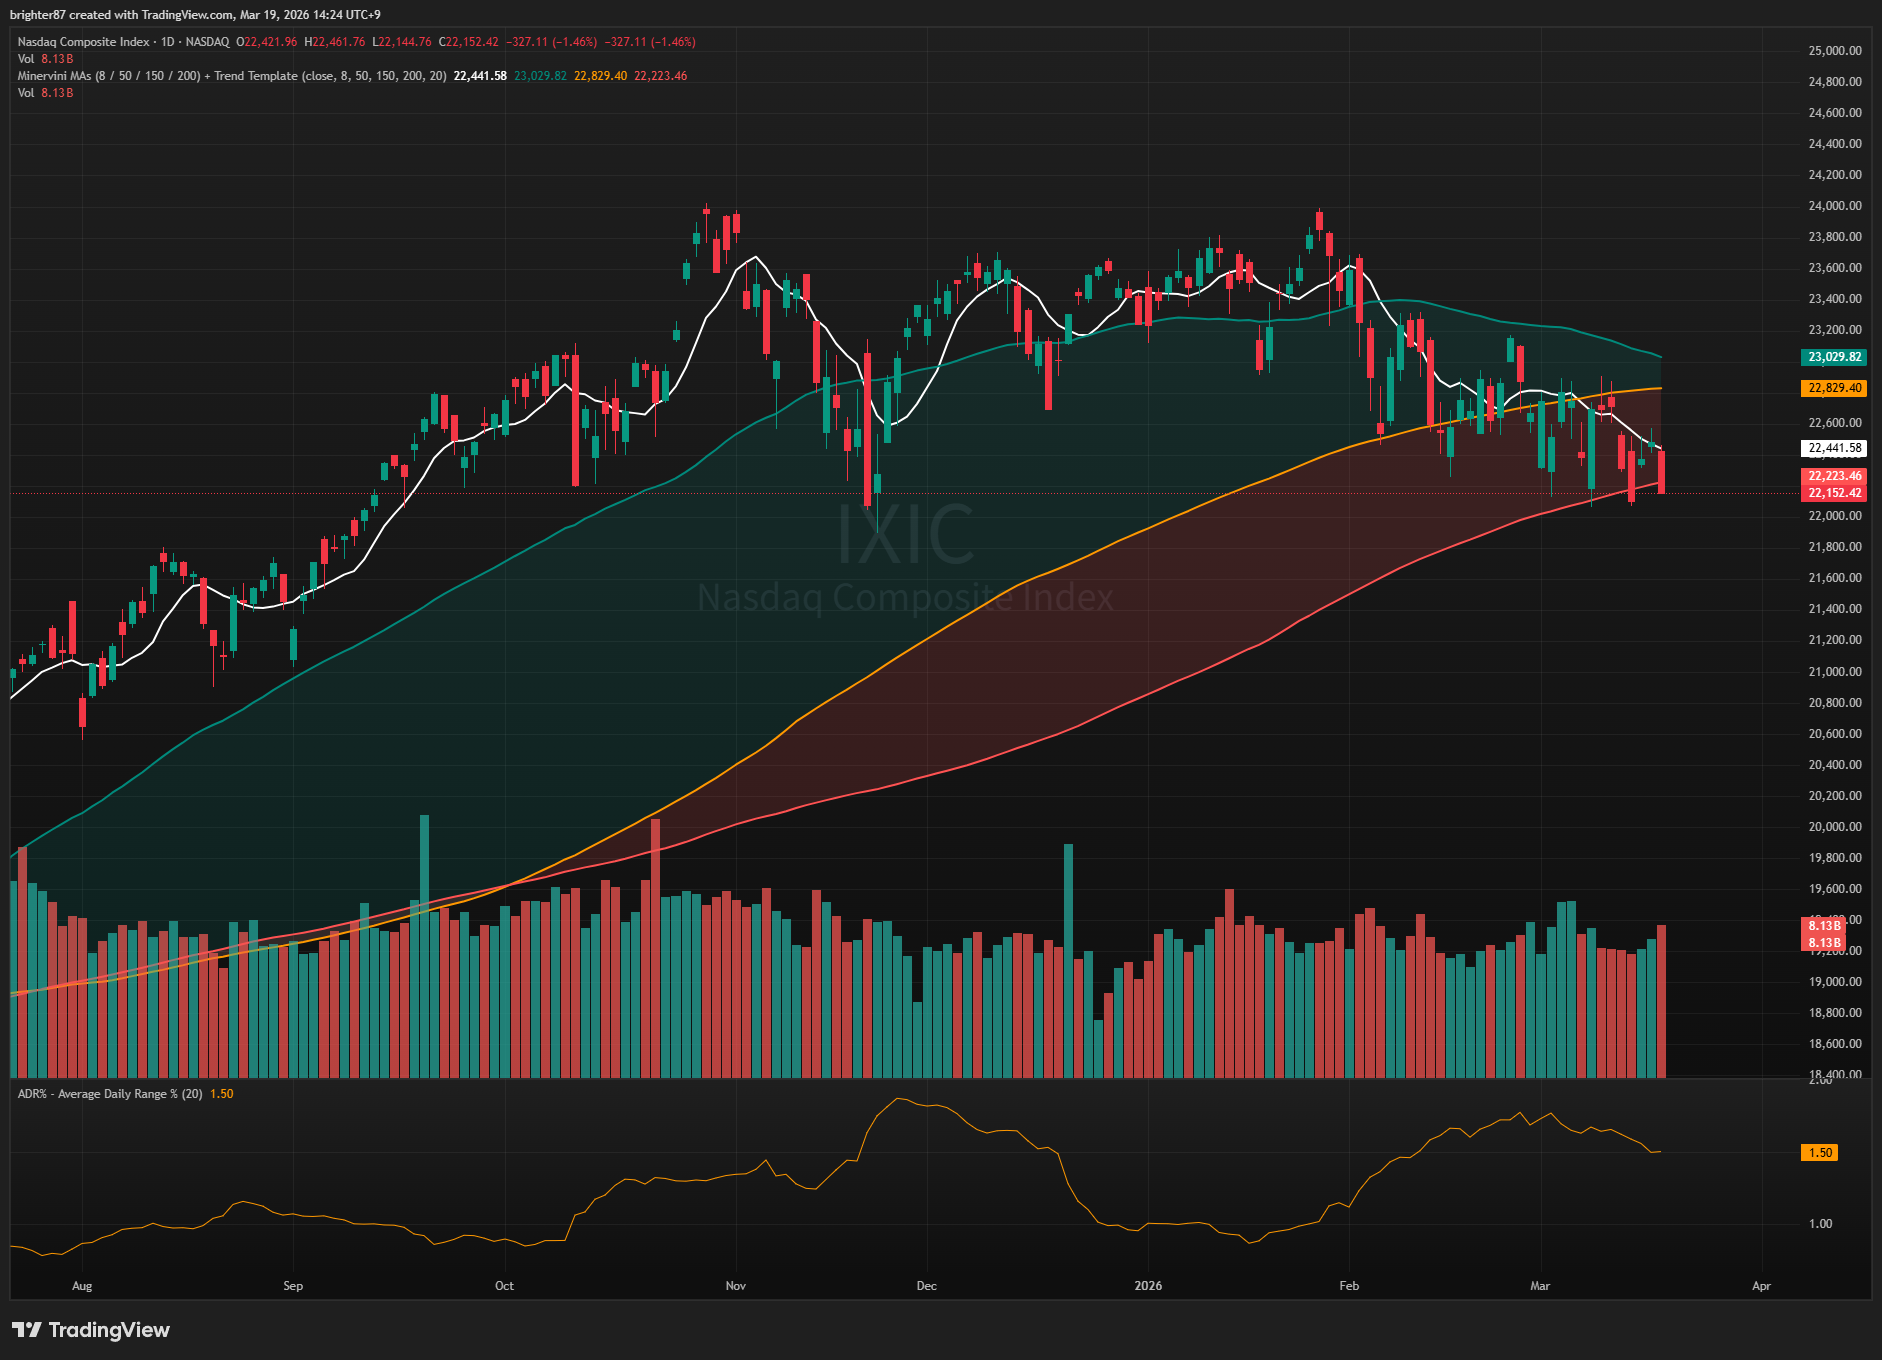The height and width of the screenshot is (1360, 1882).
Task: Click Aug on the time axis
Action: pyautogui.click(x=82, y=1286)
